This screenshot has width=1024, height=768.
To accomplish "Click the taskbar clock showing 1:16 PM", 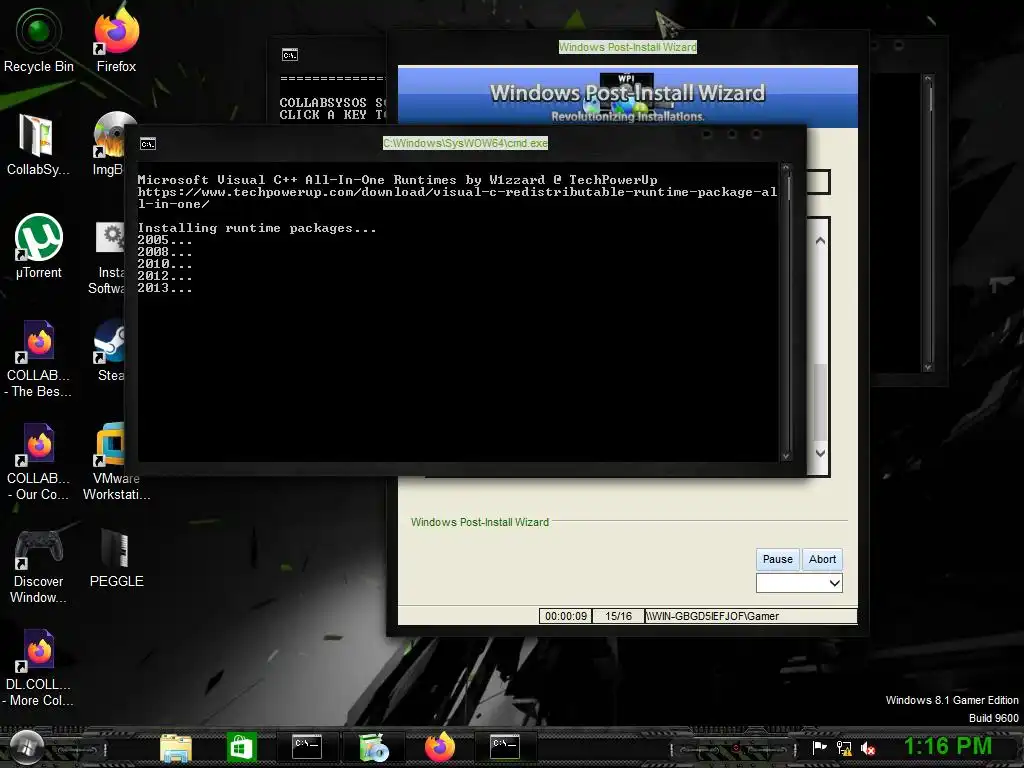I will pos(948,746).
